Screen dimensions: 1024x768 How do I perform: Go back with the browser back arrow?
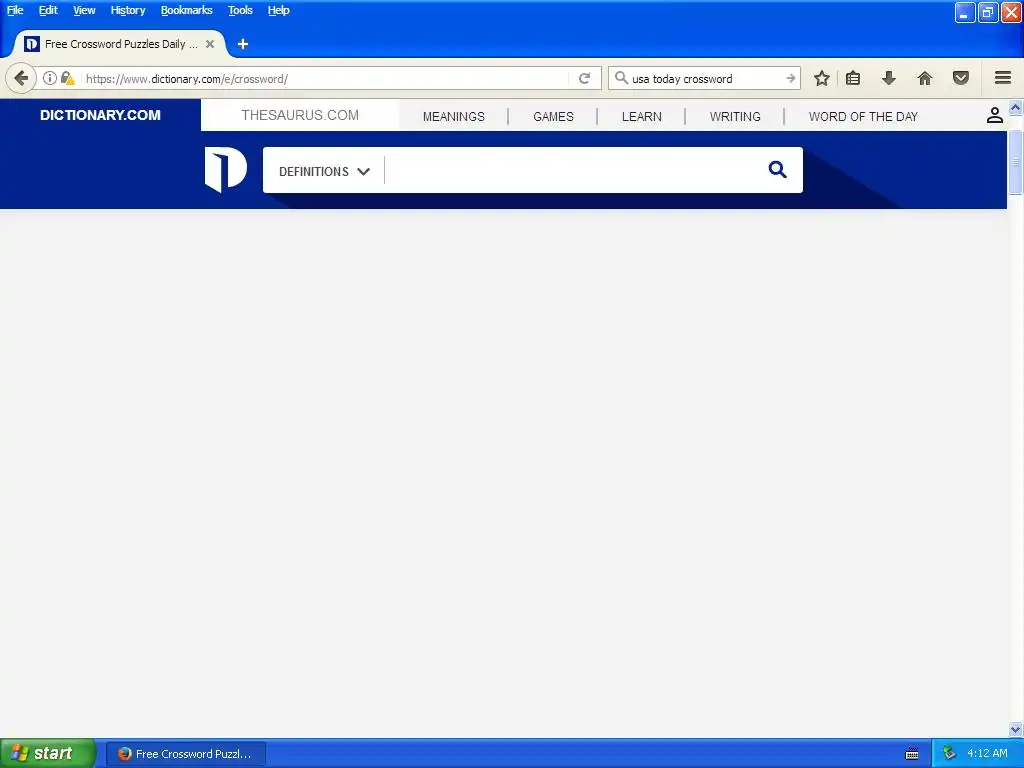click(x=21, y=78)
